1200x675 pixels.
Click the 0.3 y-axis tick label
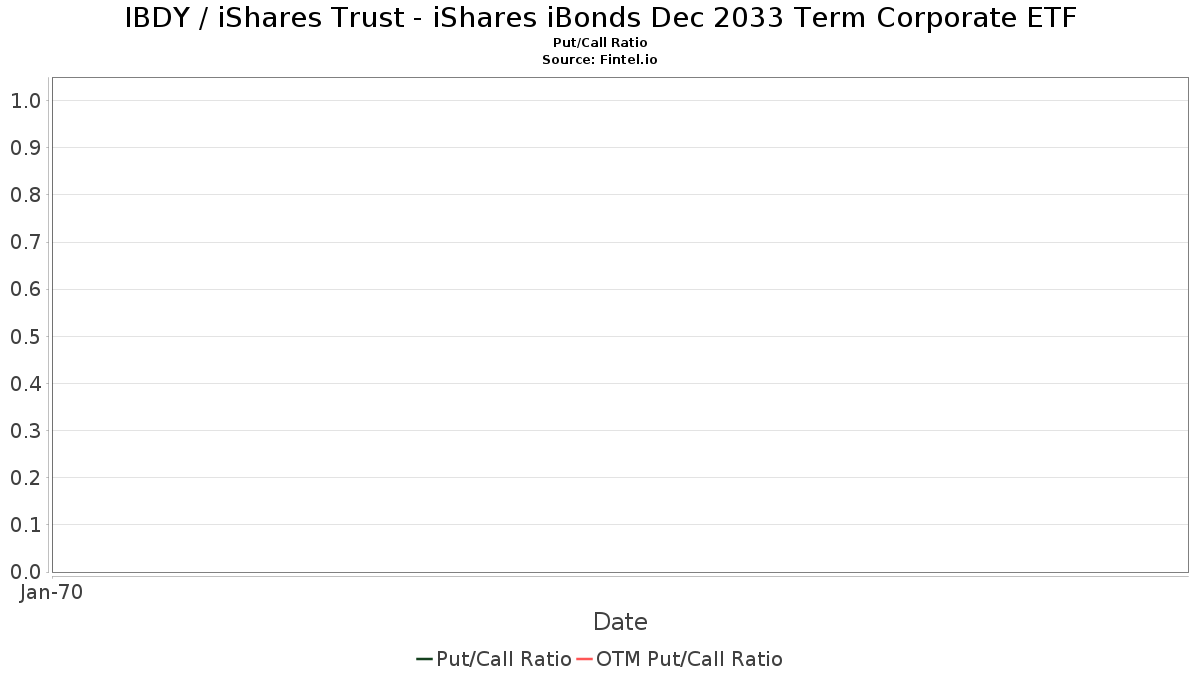pos(25,431)
